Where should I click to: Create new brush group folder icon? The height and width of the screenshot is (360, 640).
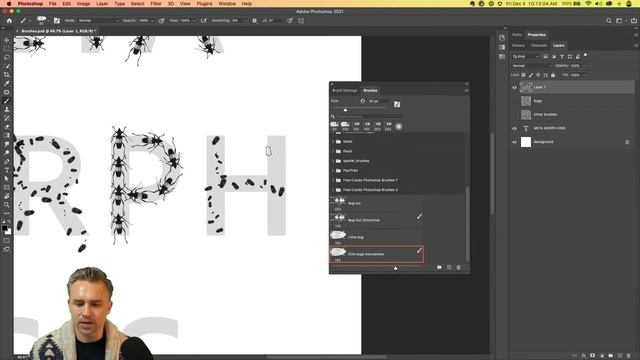(x=439, y=267)
